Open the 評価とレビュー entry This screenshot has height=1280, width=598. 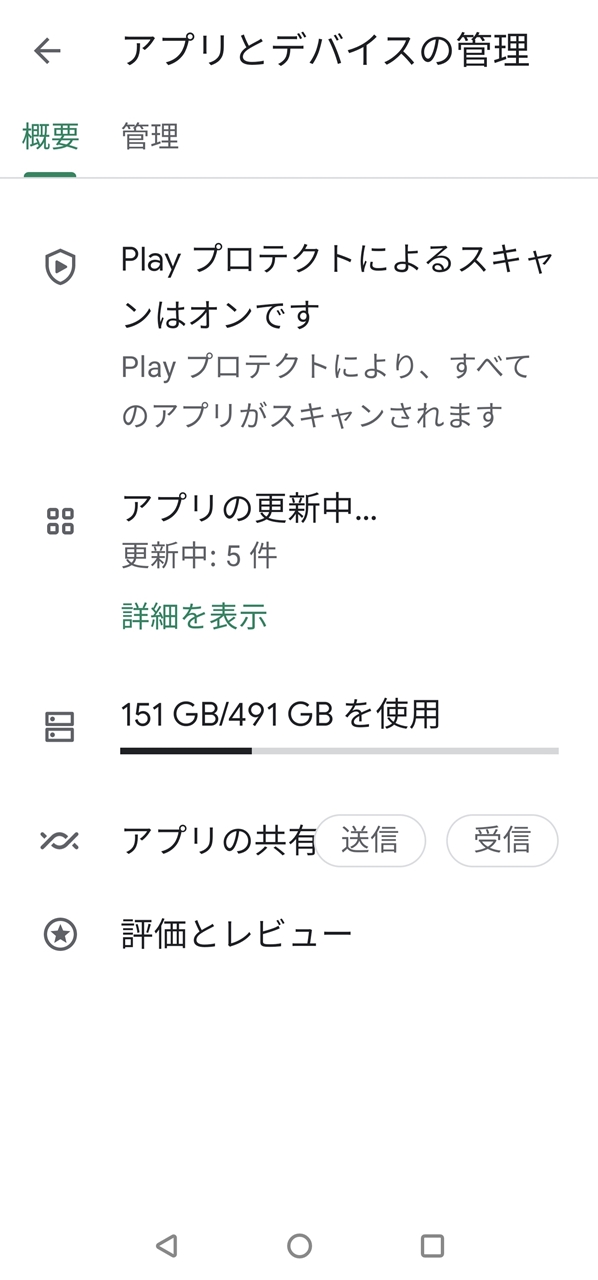click(236, 935)
